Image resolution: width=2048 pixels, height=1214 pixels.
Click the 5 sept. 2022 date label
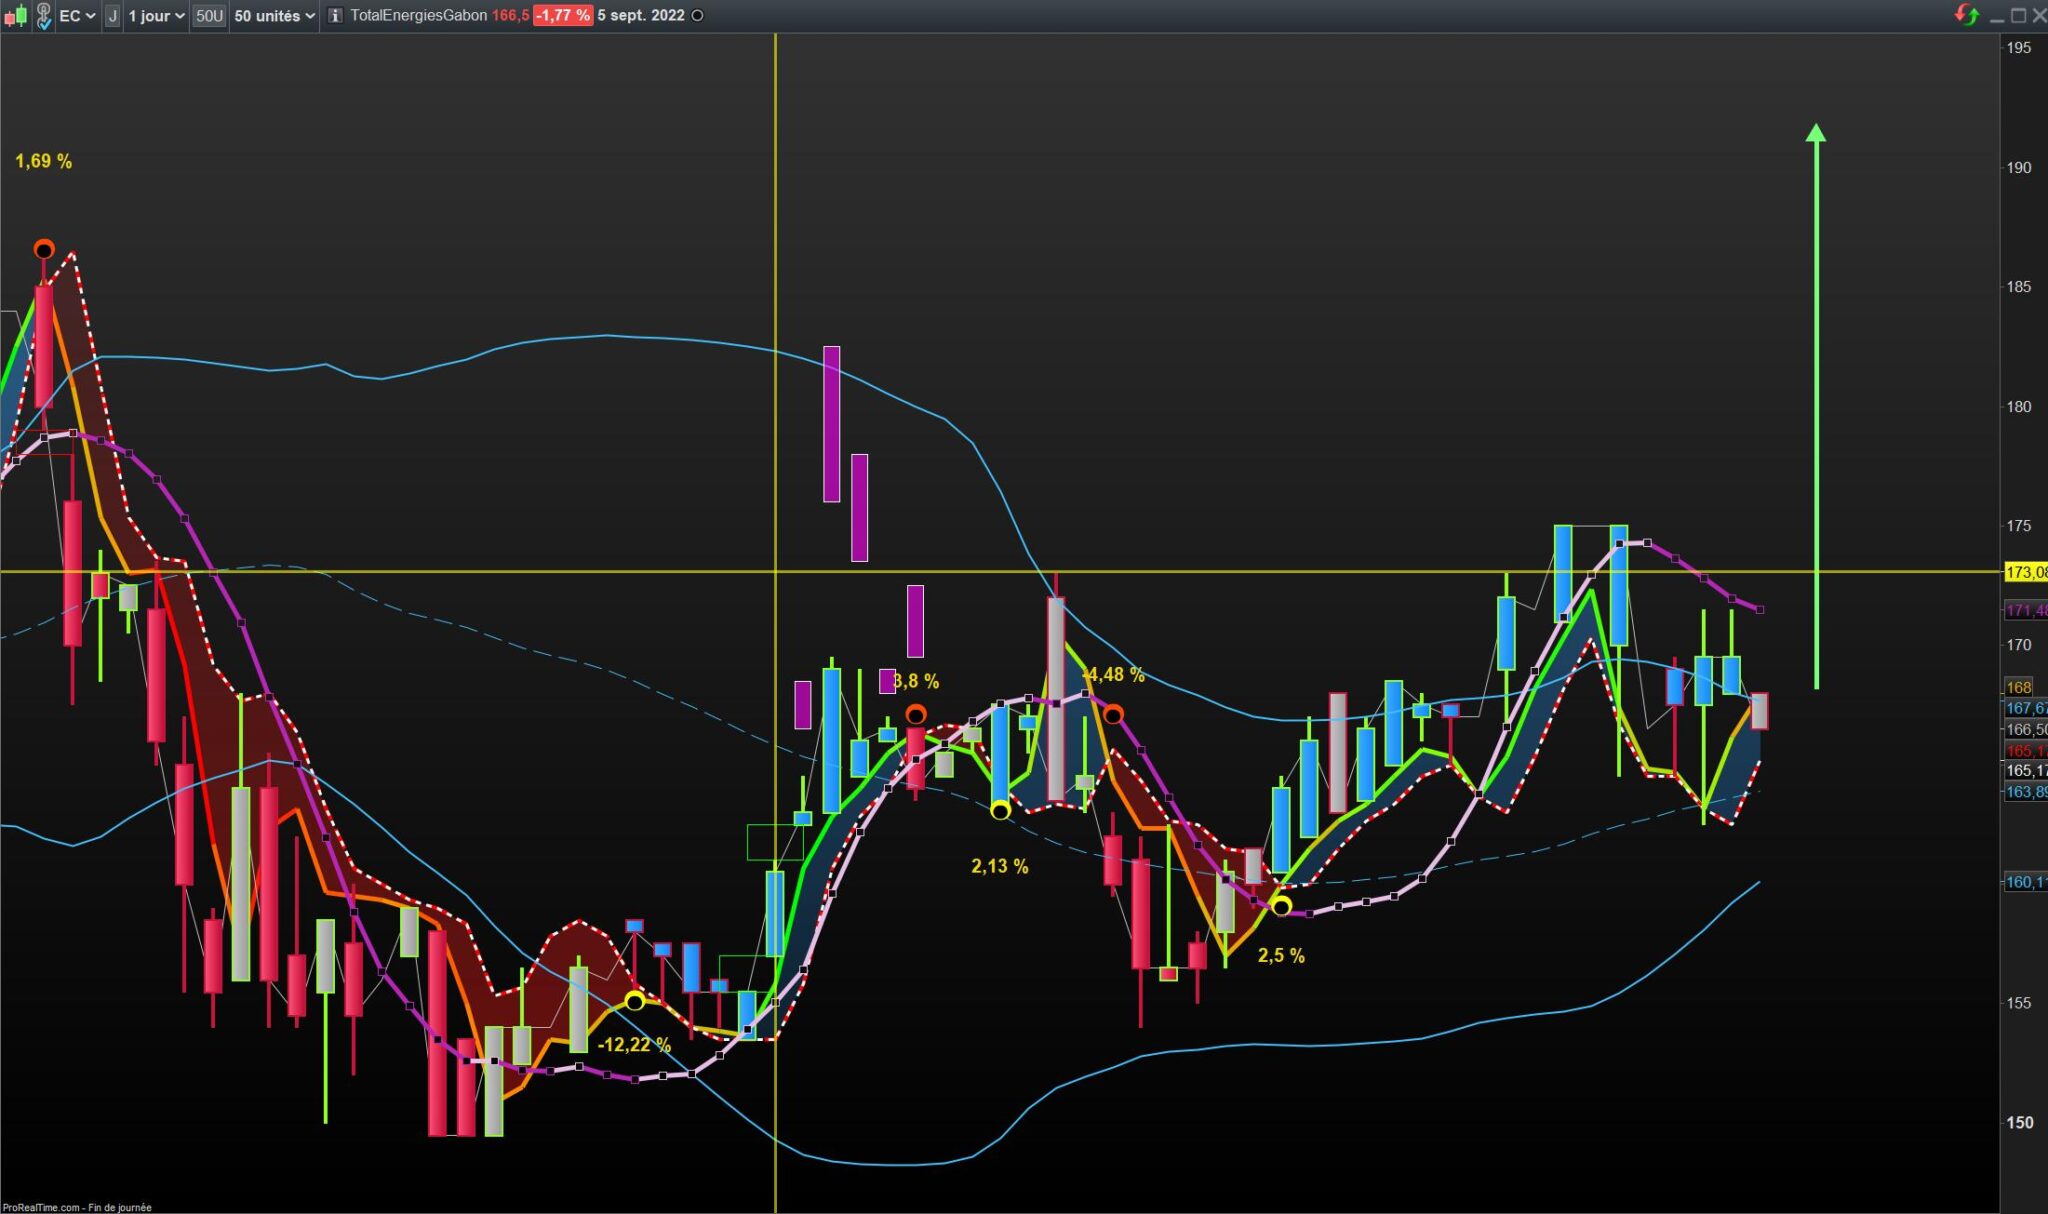coord(641,16)
